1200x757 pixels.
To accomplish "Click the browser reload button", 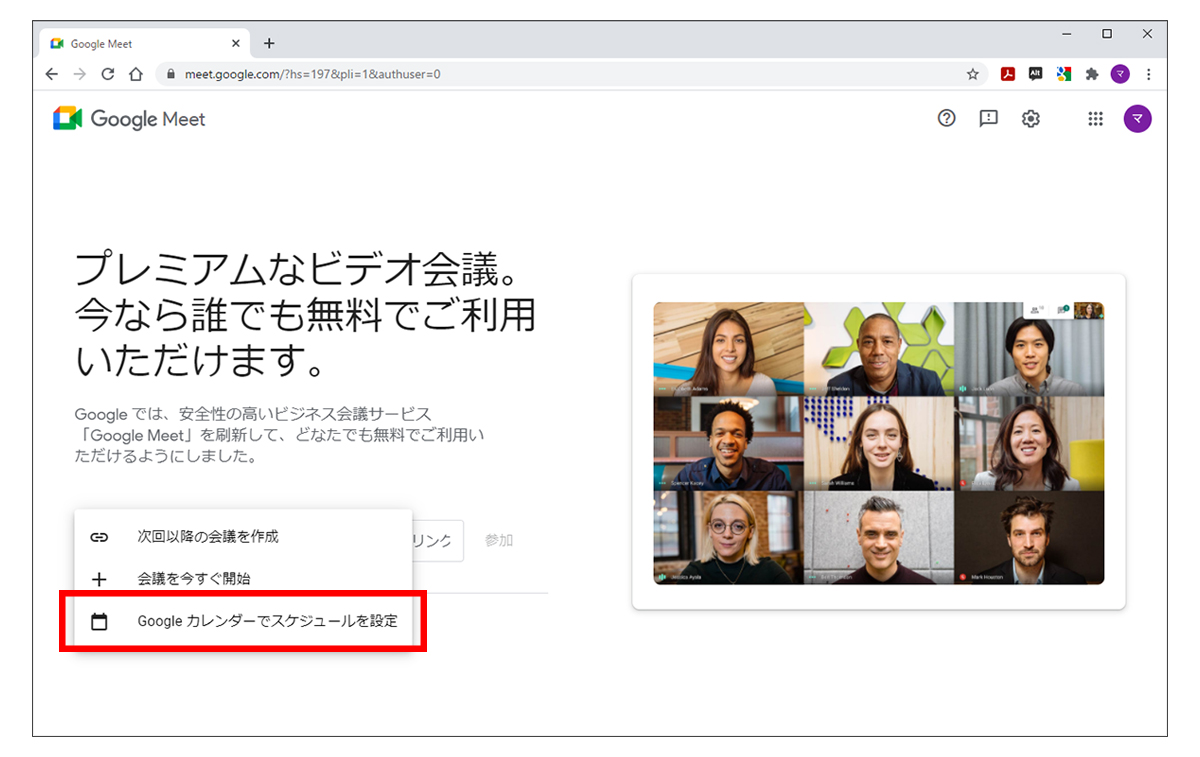I will 108,74.
